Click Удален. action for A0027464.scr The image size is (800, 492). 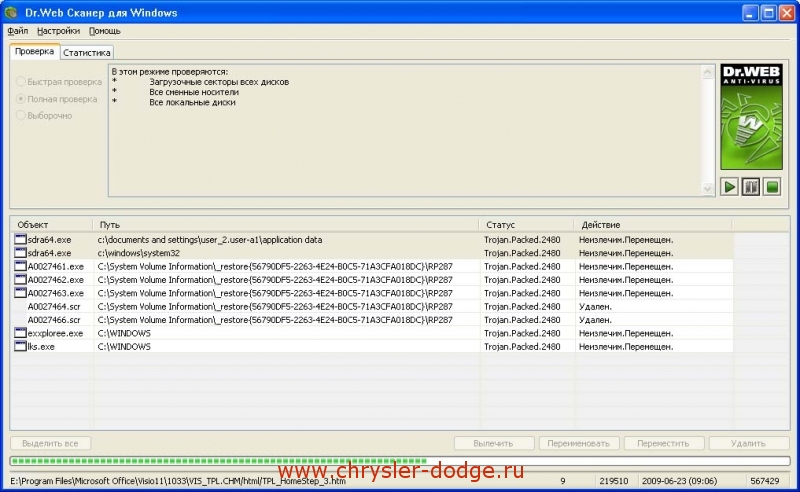tap(595, 307)
